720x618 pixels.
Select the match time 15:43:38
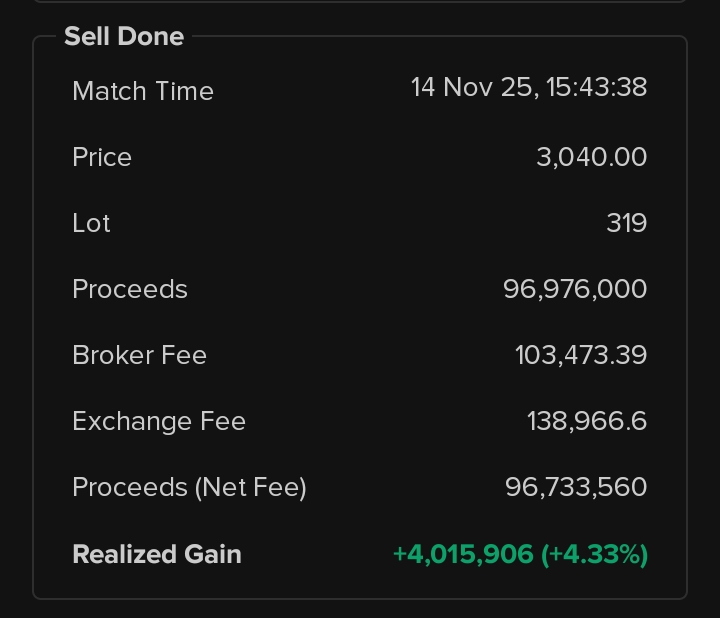[598, 87]
